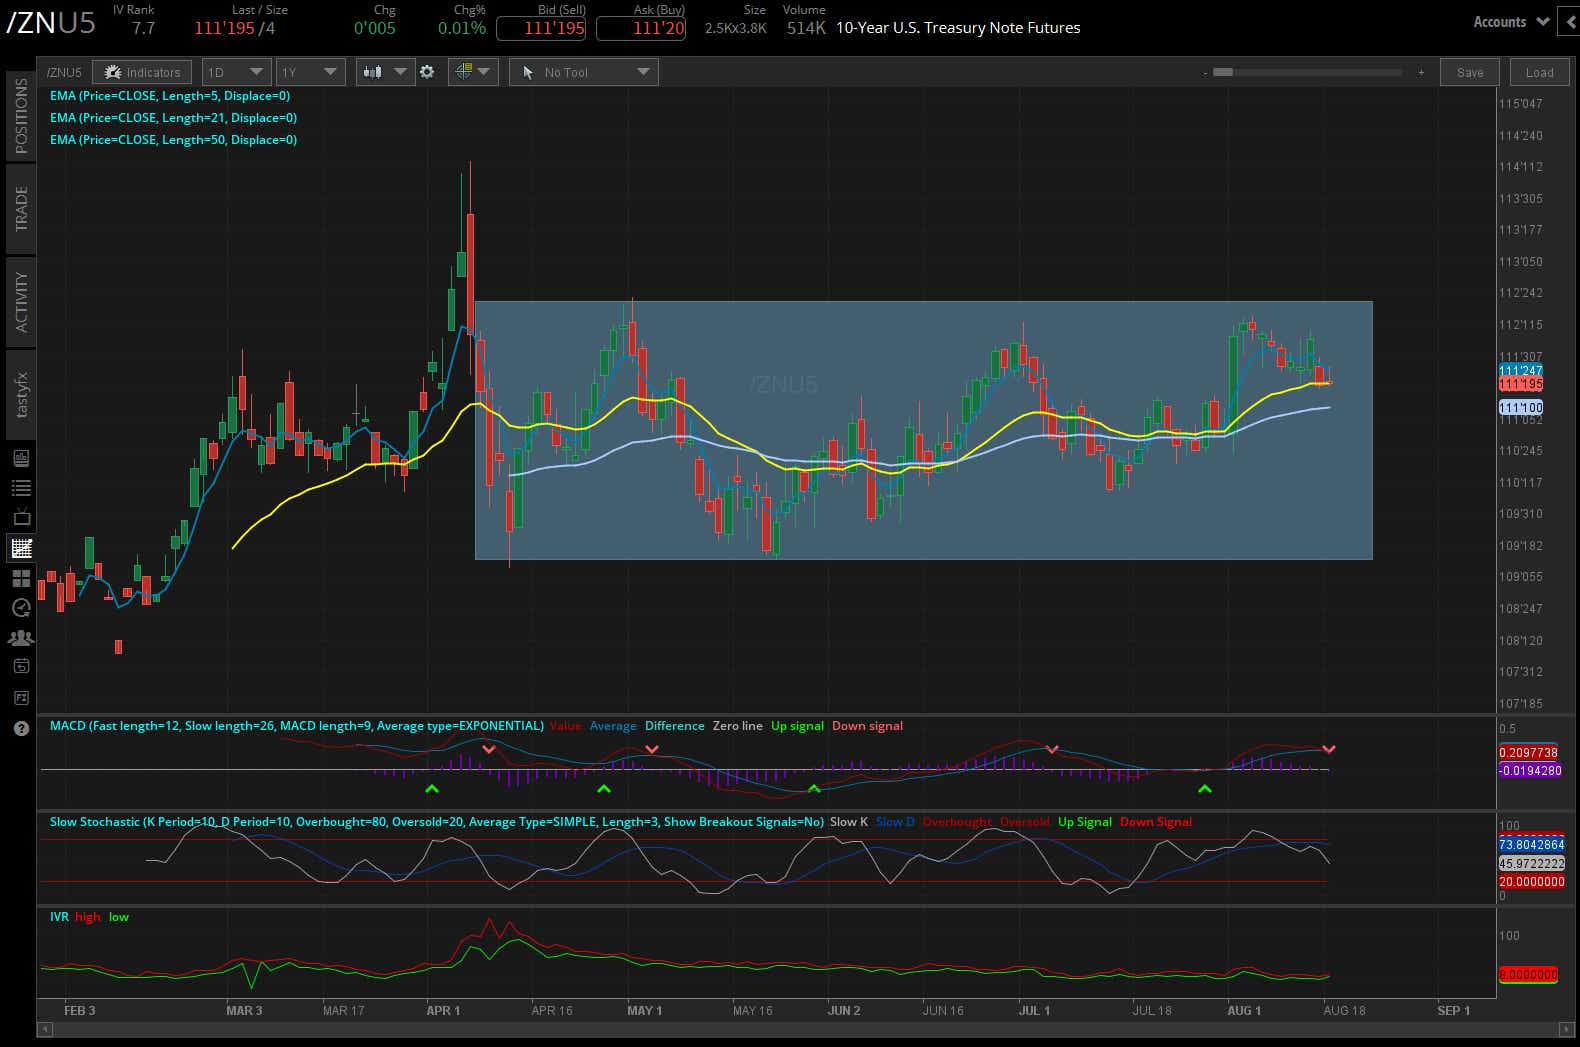This screenshot has width=1580, height=1047.
Task: Open the FX sidebar icon
Action: 21,697
